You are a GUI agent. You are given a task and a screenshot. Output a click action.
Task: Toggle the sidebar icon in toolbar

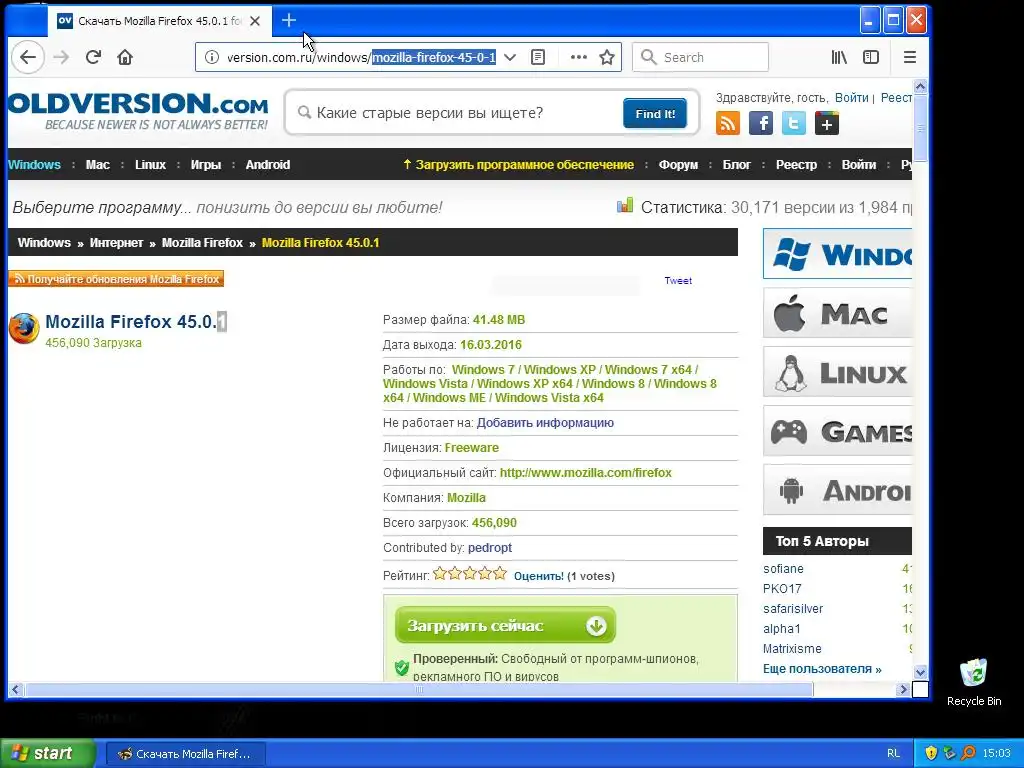871,57
